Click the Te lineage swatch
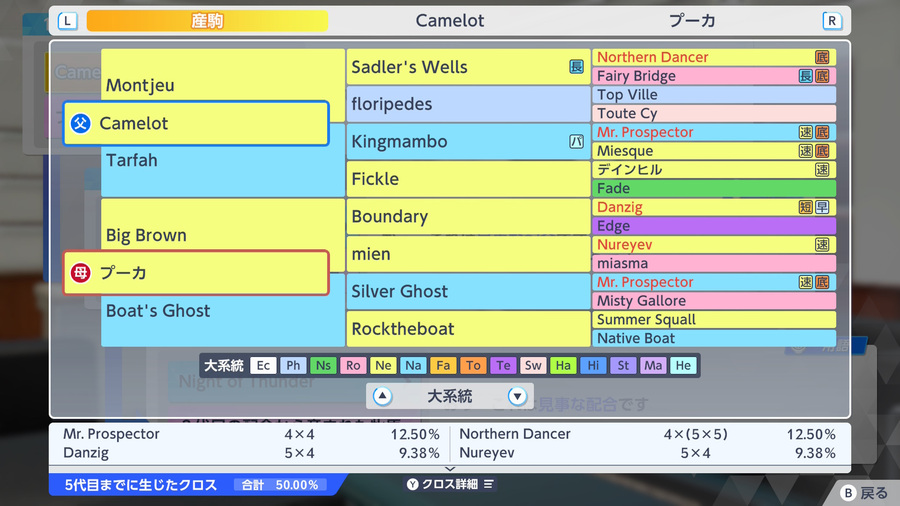 tap(503, 365)
